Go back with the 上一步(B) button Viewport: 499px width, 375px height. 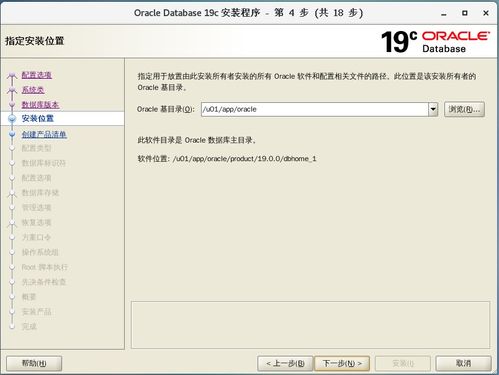point(285,363)
